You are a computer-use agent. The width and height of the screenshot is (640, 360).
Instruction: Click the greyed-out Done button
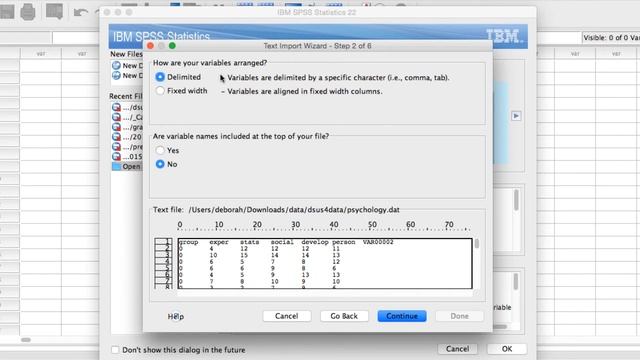460,316
